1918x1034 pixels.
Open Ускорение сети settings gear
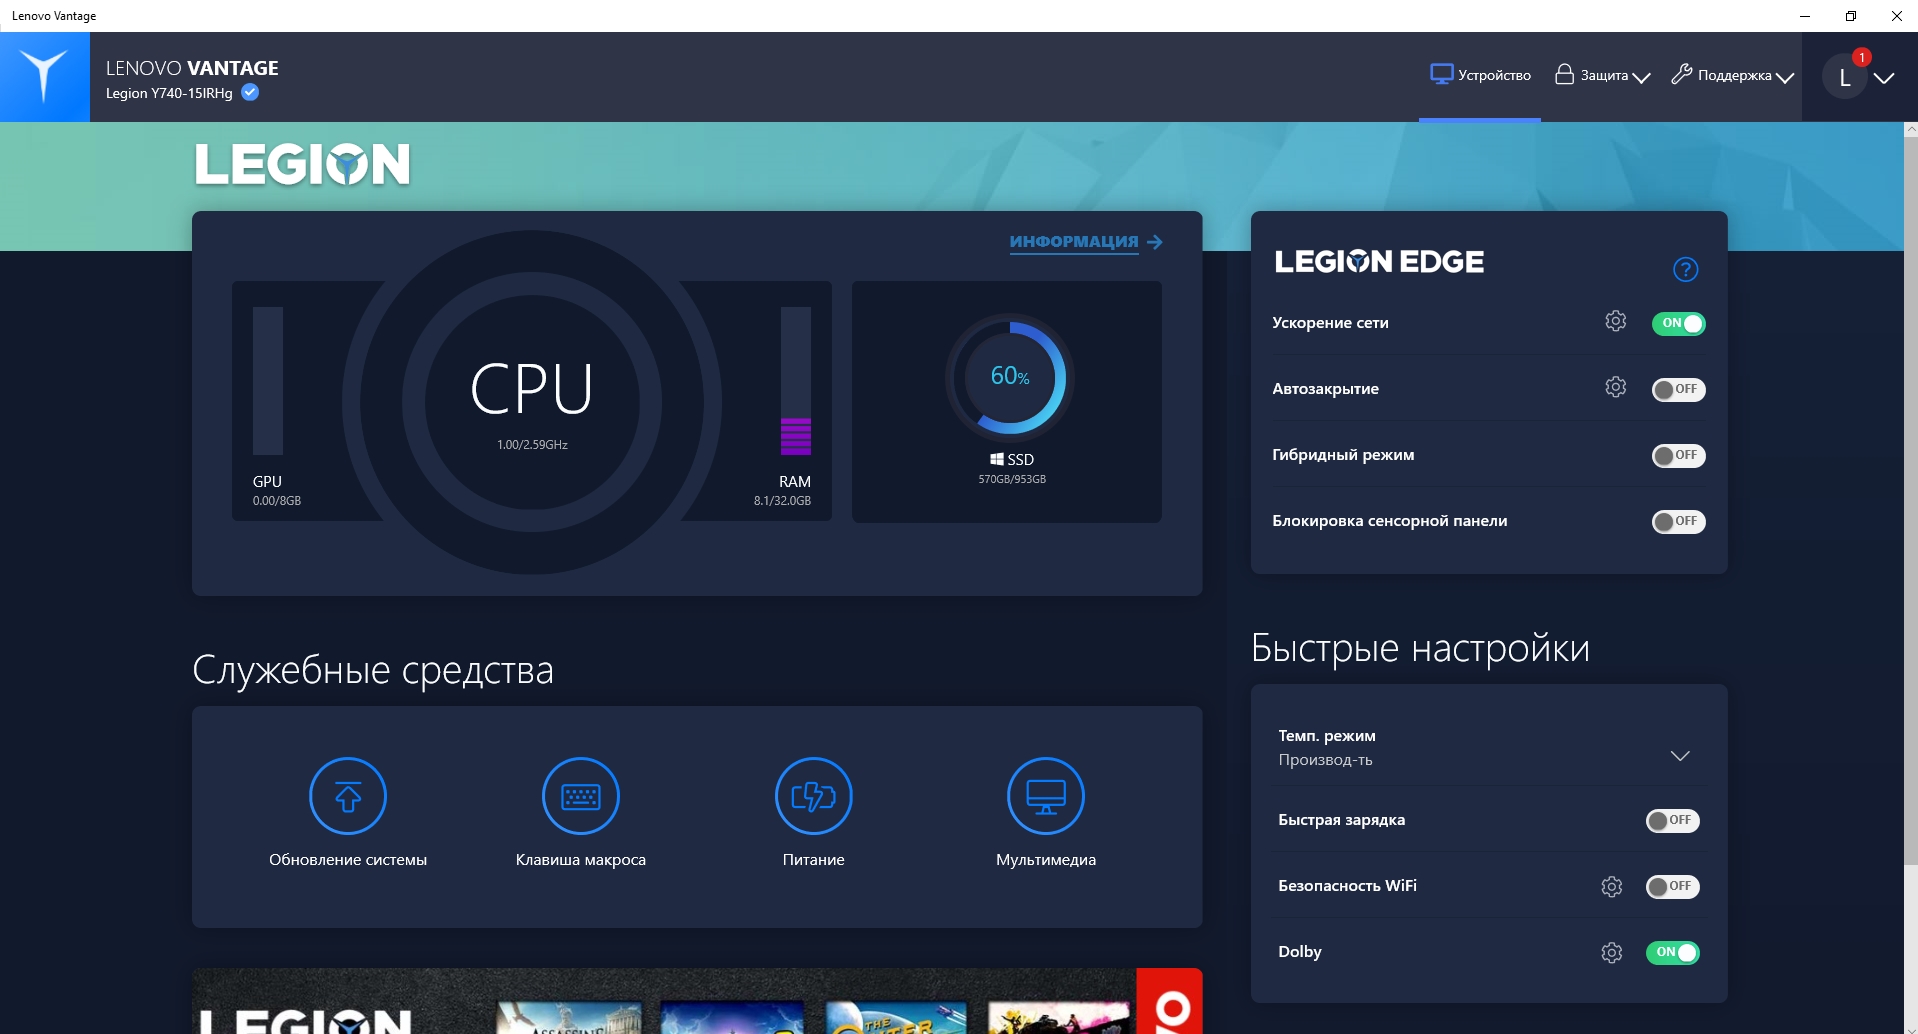[x=1615, y=321]
